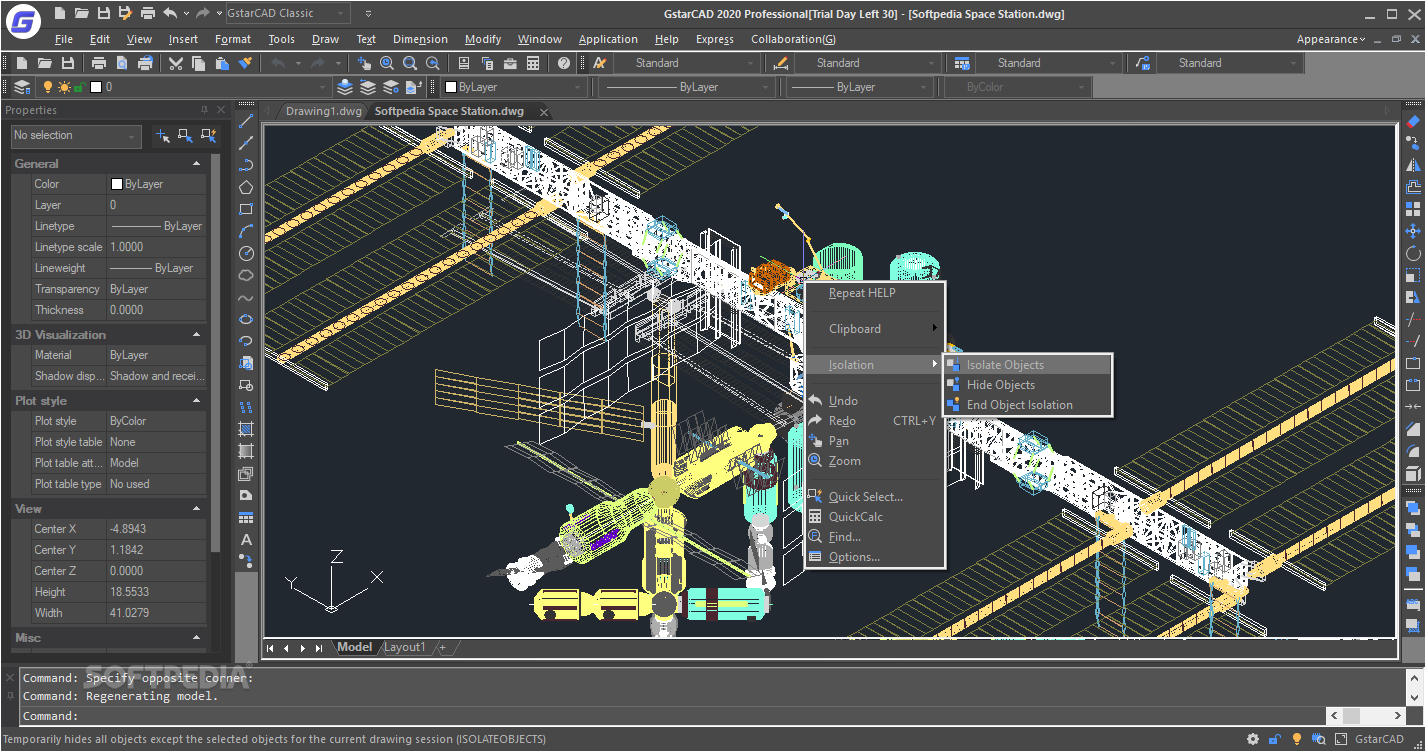Viewport: 1426px width, 752px height.
Task: Click the Text Style icon in Styles toolbar
Action: (600, 63)
